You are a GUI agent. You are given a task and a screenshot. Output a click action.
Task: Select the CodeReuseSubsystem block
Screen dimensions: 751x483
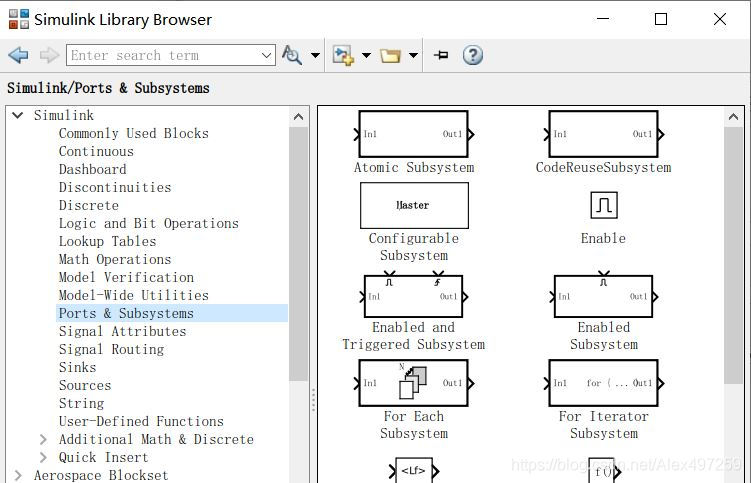pyautogui.click(x=603, y=134)
